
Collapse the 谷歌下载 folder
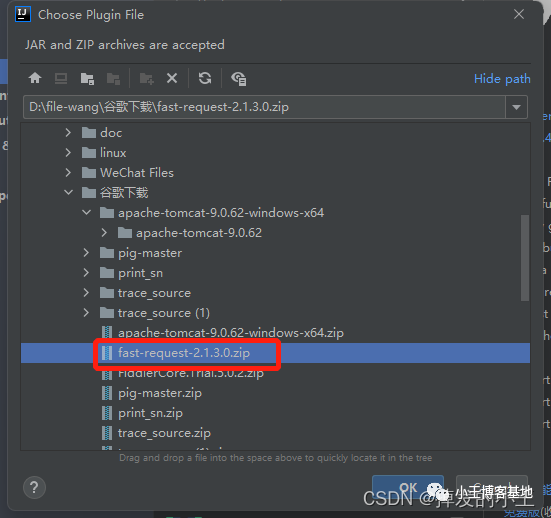[68, 192]
